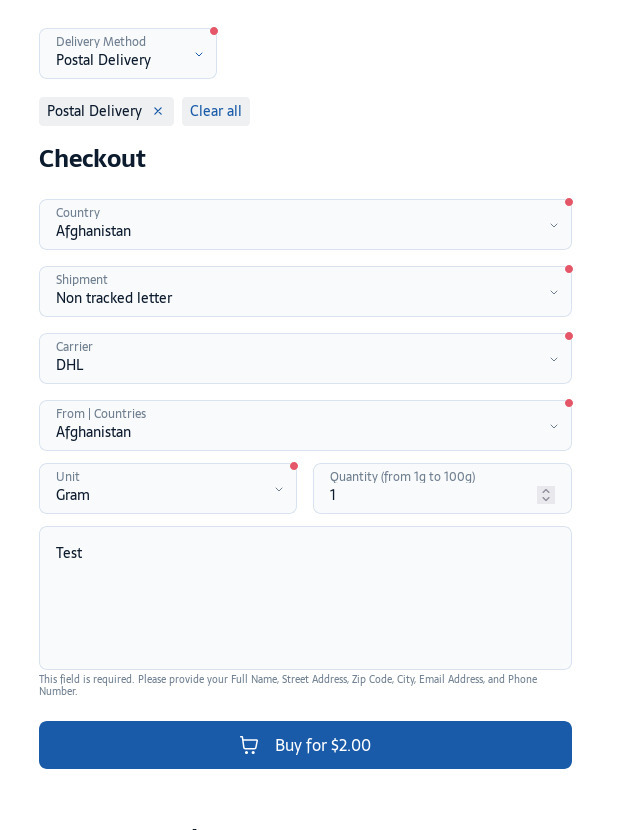The image size is (637, 830).
Task: Click the address textarea containing Test
Action: click(306, 598)
